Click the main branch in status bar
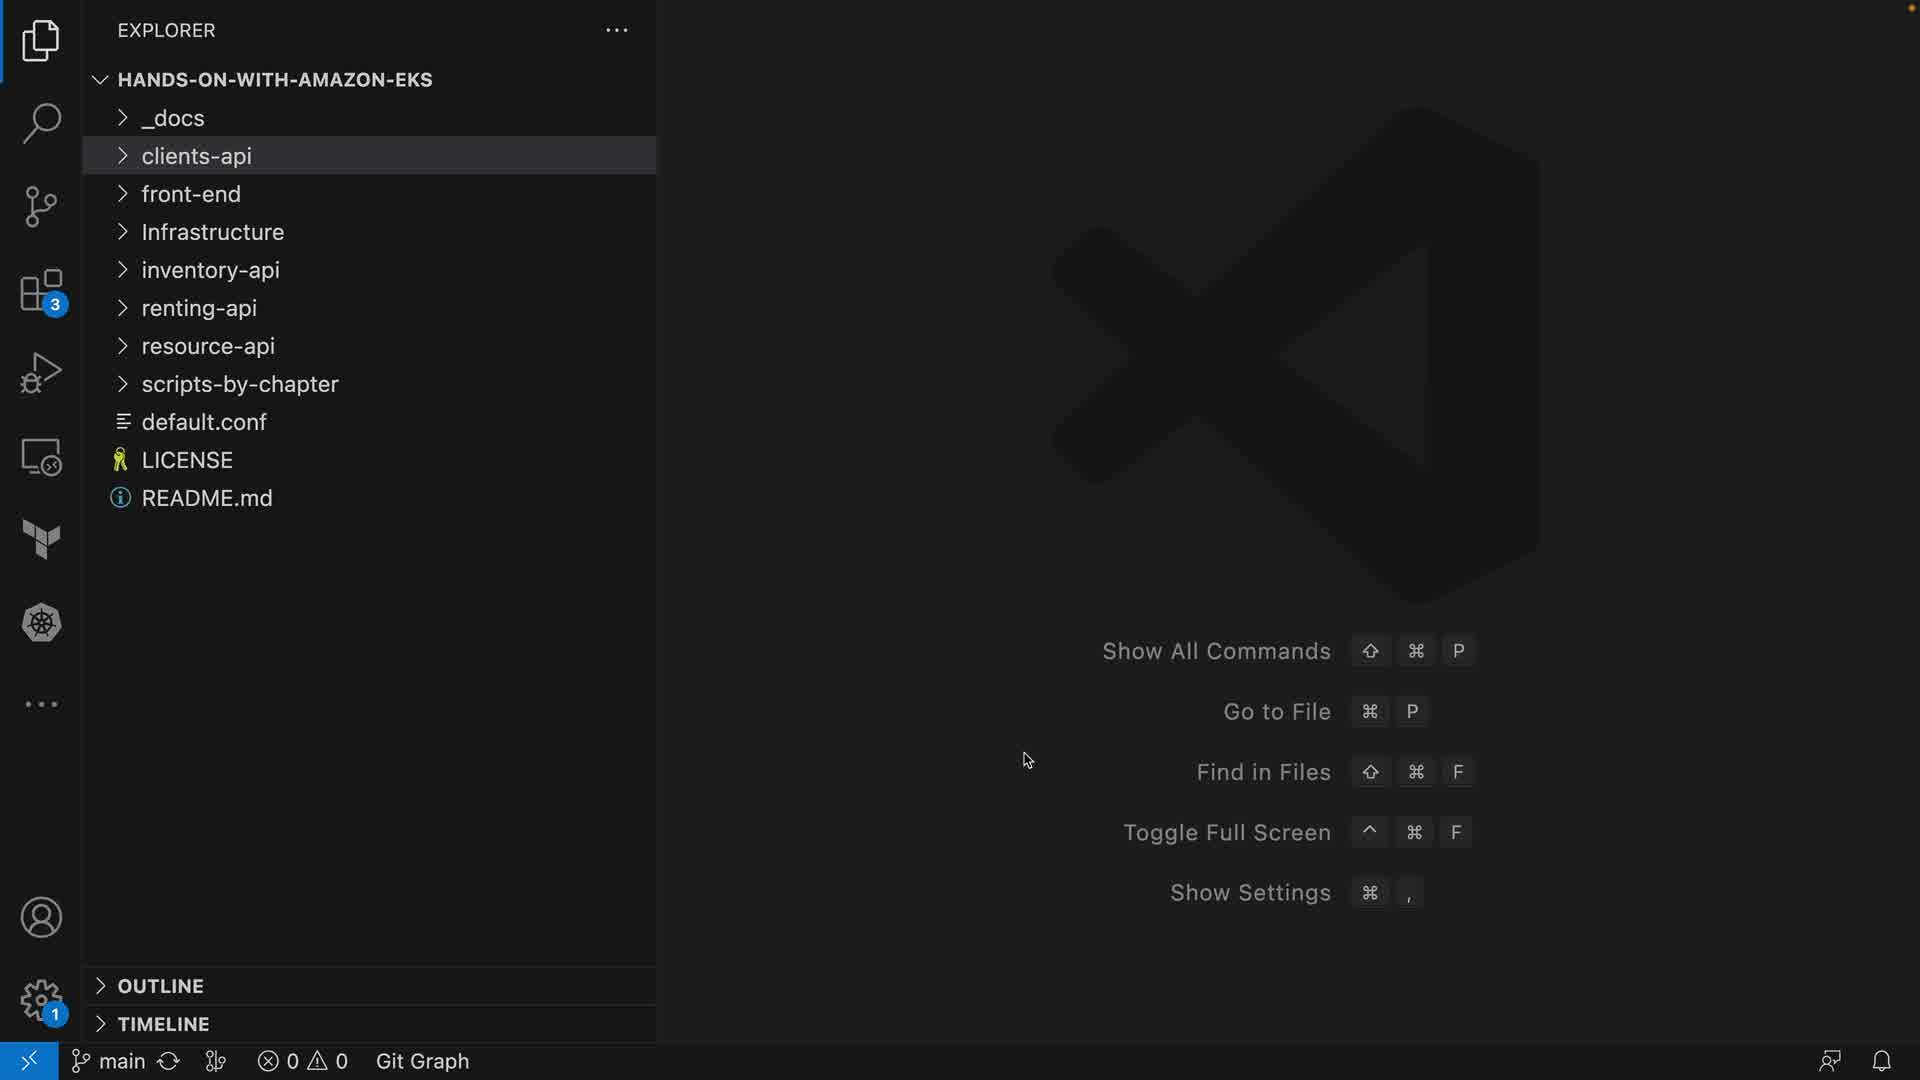Image resolution: width=1920 pixels, height=1080 pixels. click(x=109, y=1061)
